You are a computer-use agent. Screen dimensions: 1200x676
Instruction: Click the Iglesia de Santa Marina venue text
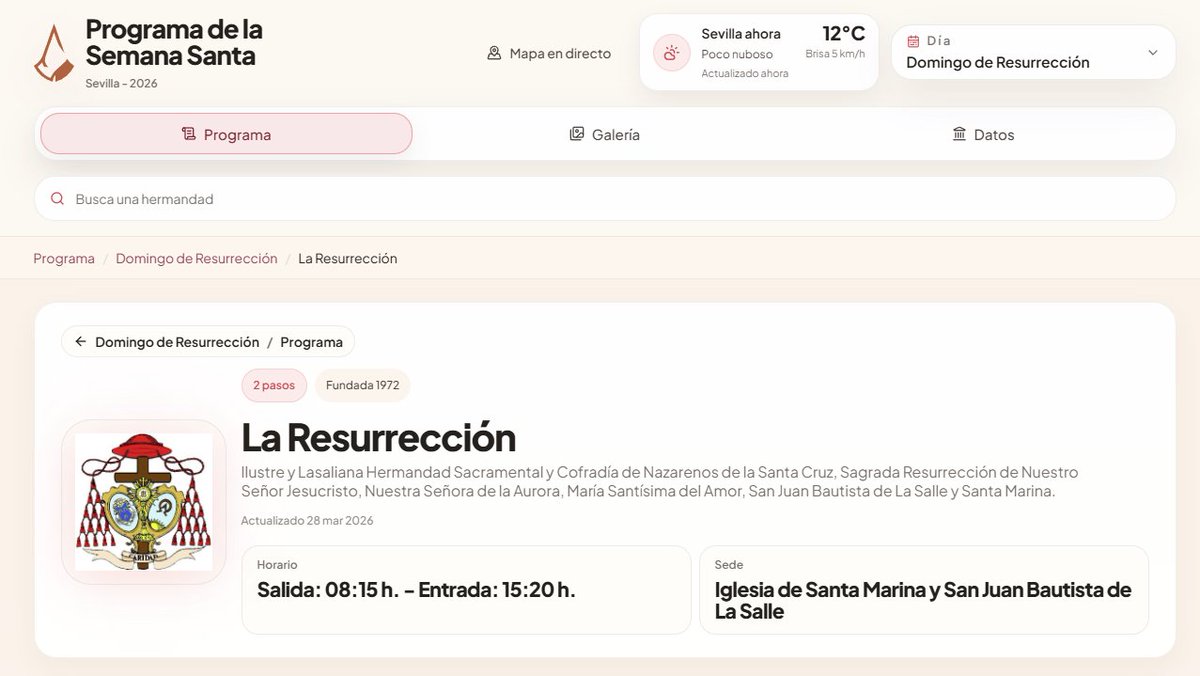pos(923,601)
